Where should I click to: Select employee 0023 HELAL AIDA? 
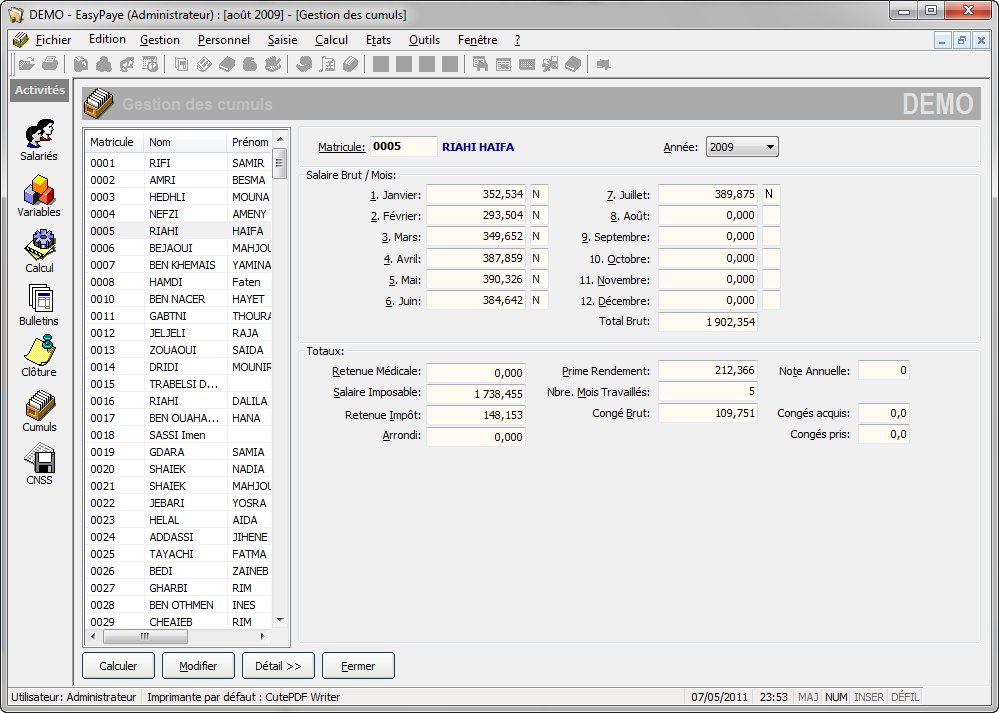click(x=178, y=520)
